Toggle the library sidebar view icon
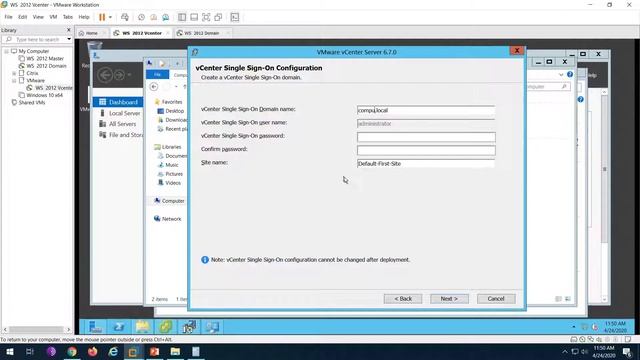This screenshot has height=360, width=640. 182,17
